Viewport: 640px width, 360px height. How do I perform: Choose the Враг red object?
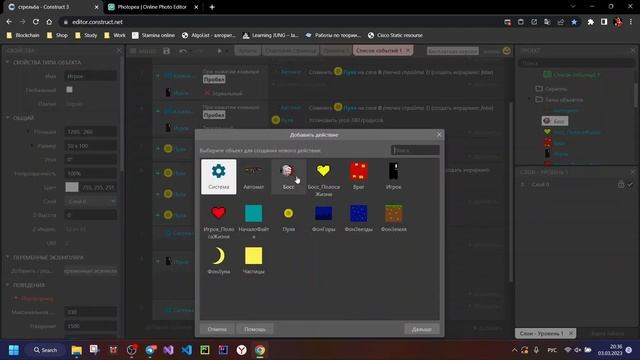(x=358, y=177)
